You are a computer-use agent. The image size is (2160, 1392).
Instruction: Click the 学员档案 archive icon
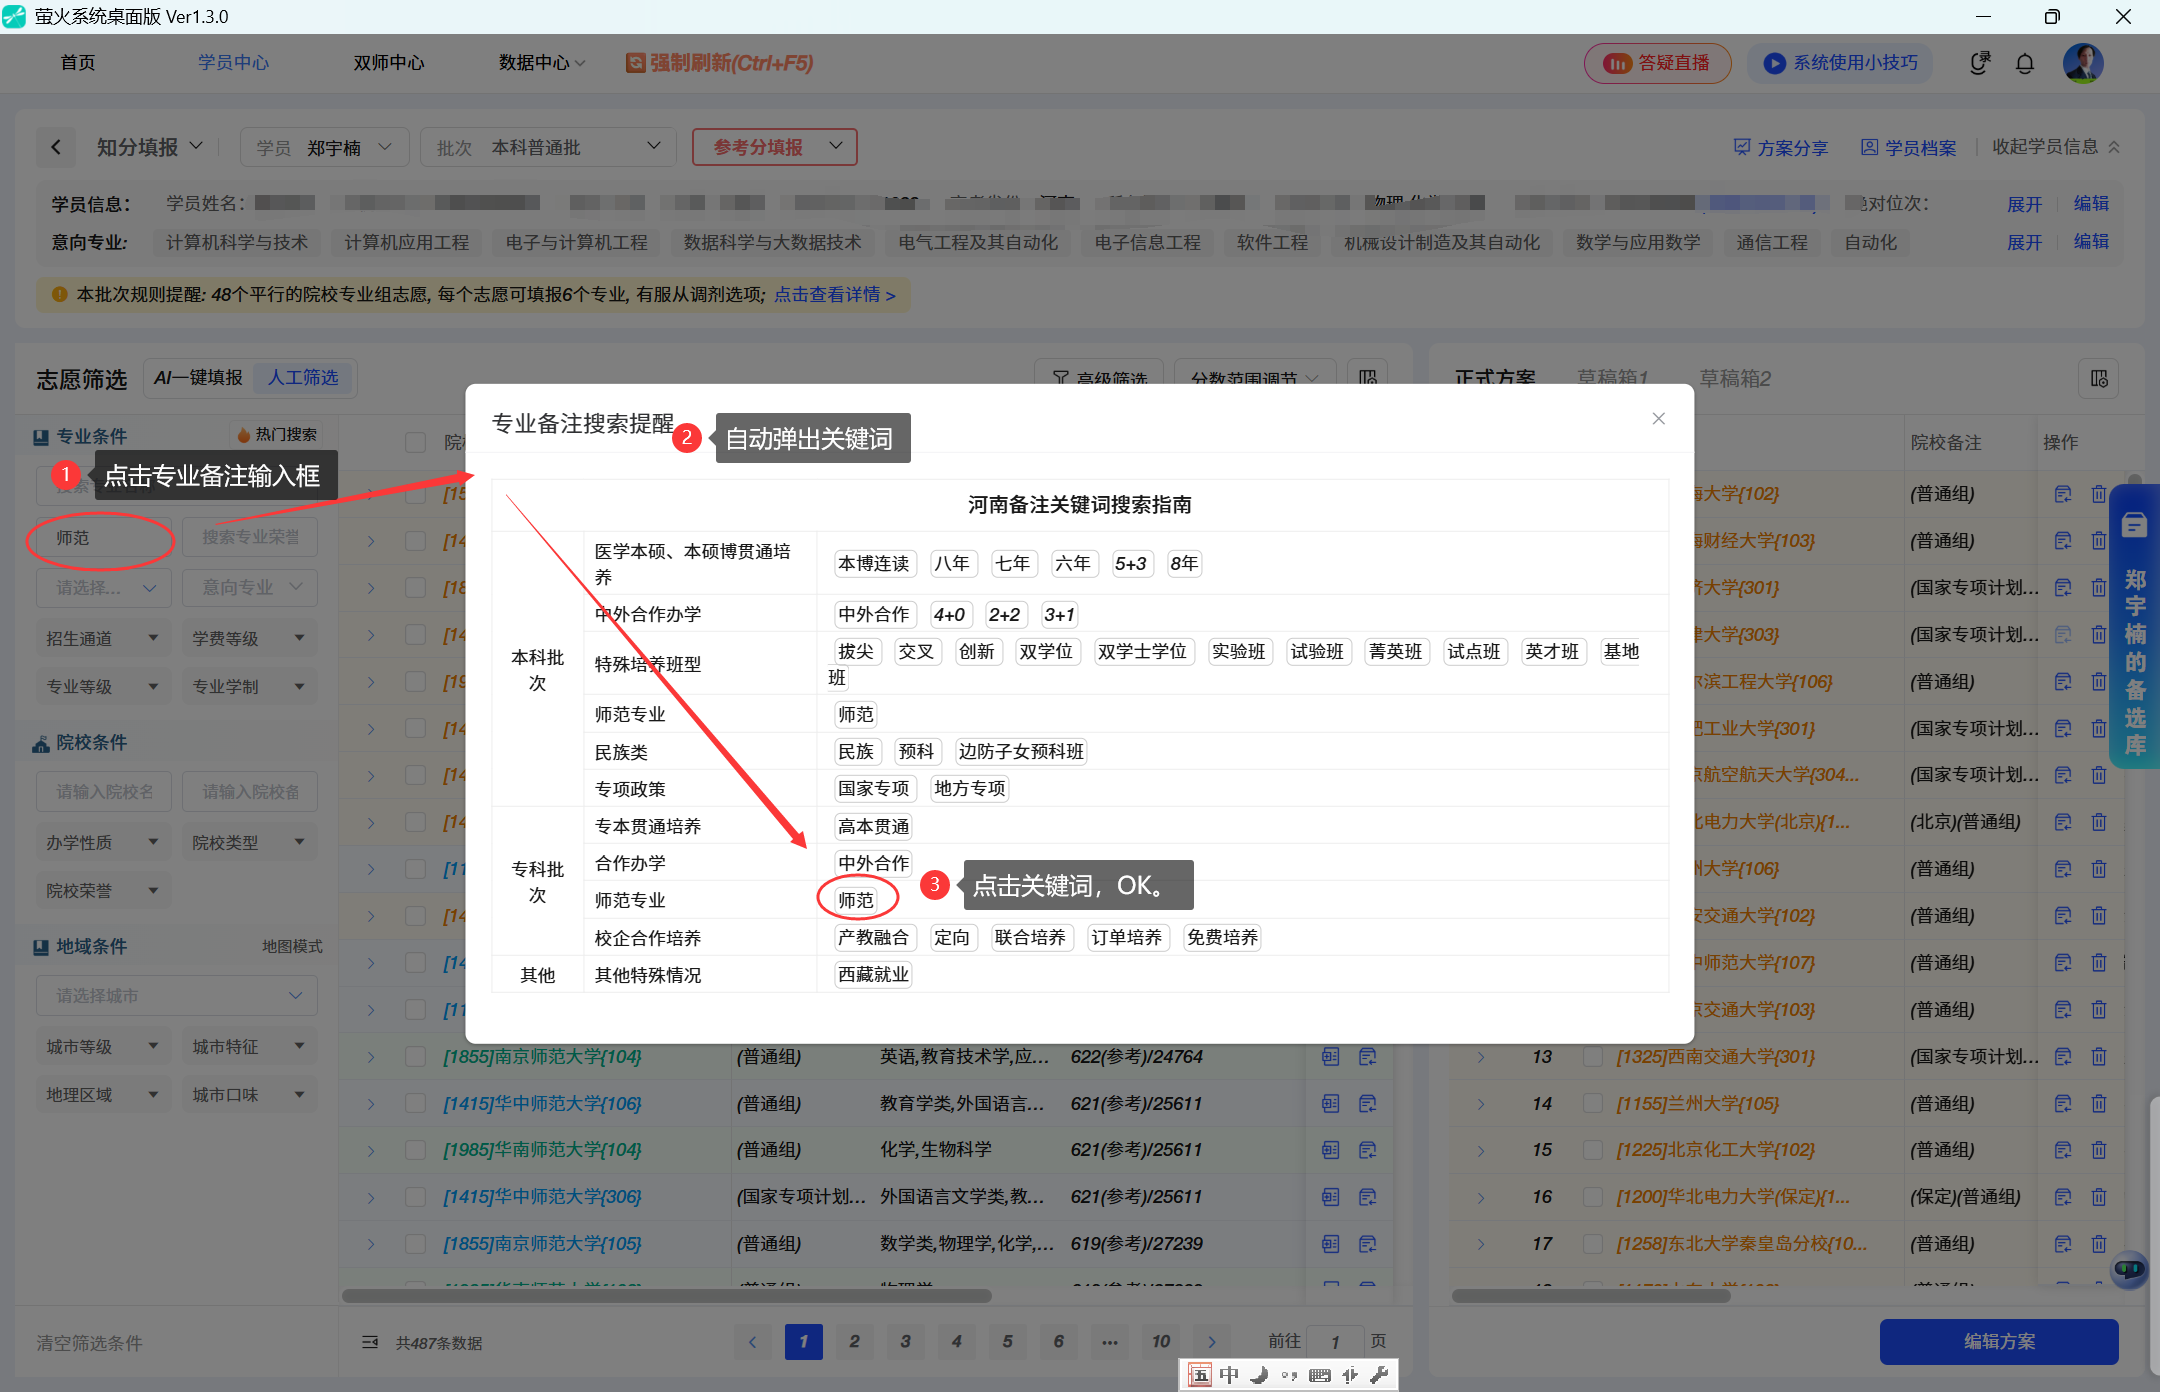tap(1868, 147)
